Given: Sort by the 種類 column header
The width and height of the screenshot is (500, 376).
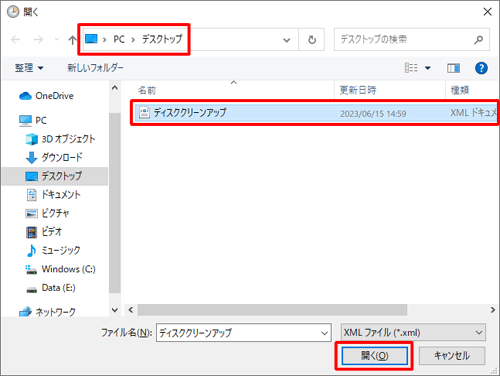Looking at the screenshot, I should tap(460, 90).
